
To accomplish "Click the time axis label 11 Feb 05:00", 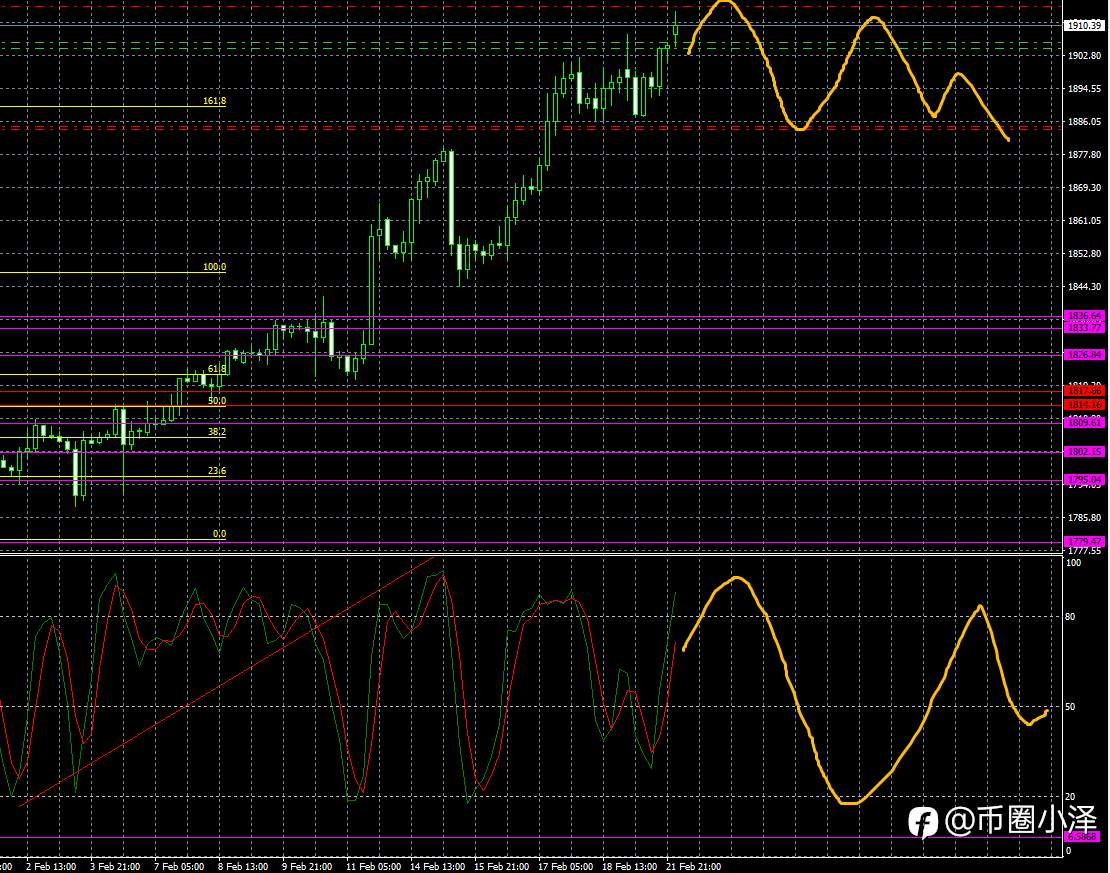I will tap(373, 867).
